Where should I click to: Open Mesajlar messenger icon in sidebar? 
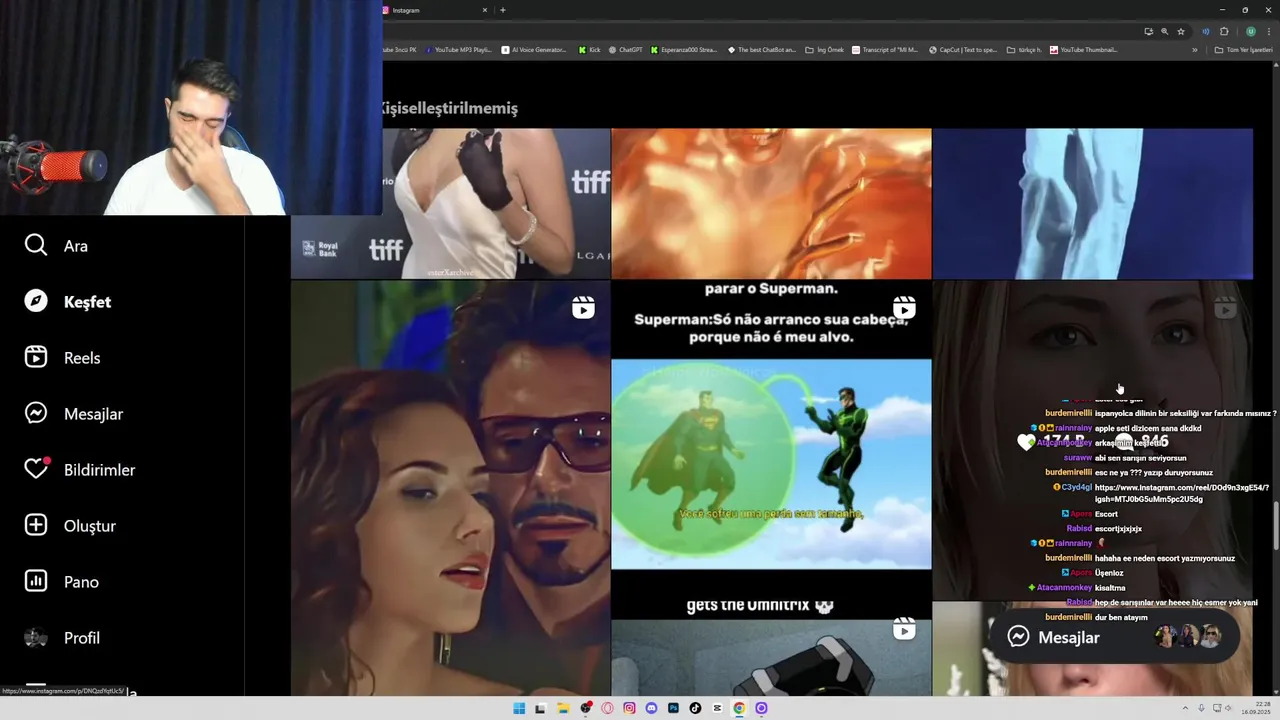(36, 413)
